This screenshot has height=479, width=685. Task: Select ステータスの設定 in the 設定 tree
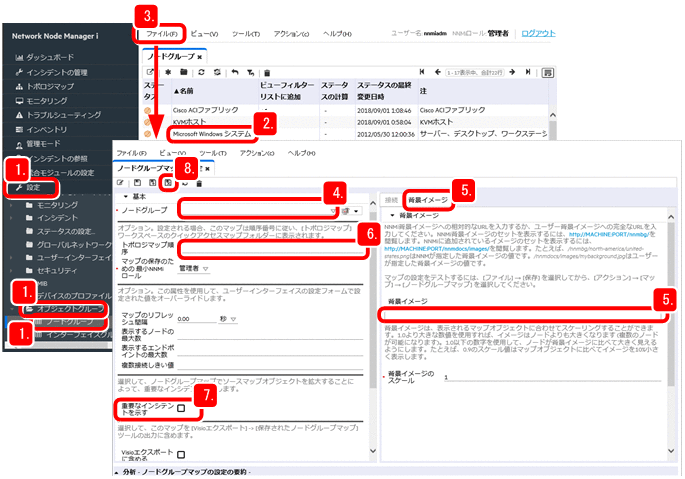60,231
